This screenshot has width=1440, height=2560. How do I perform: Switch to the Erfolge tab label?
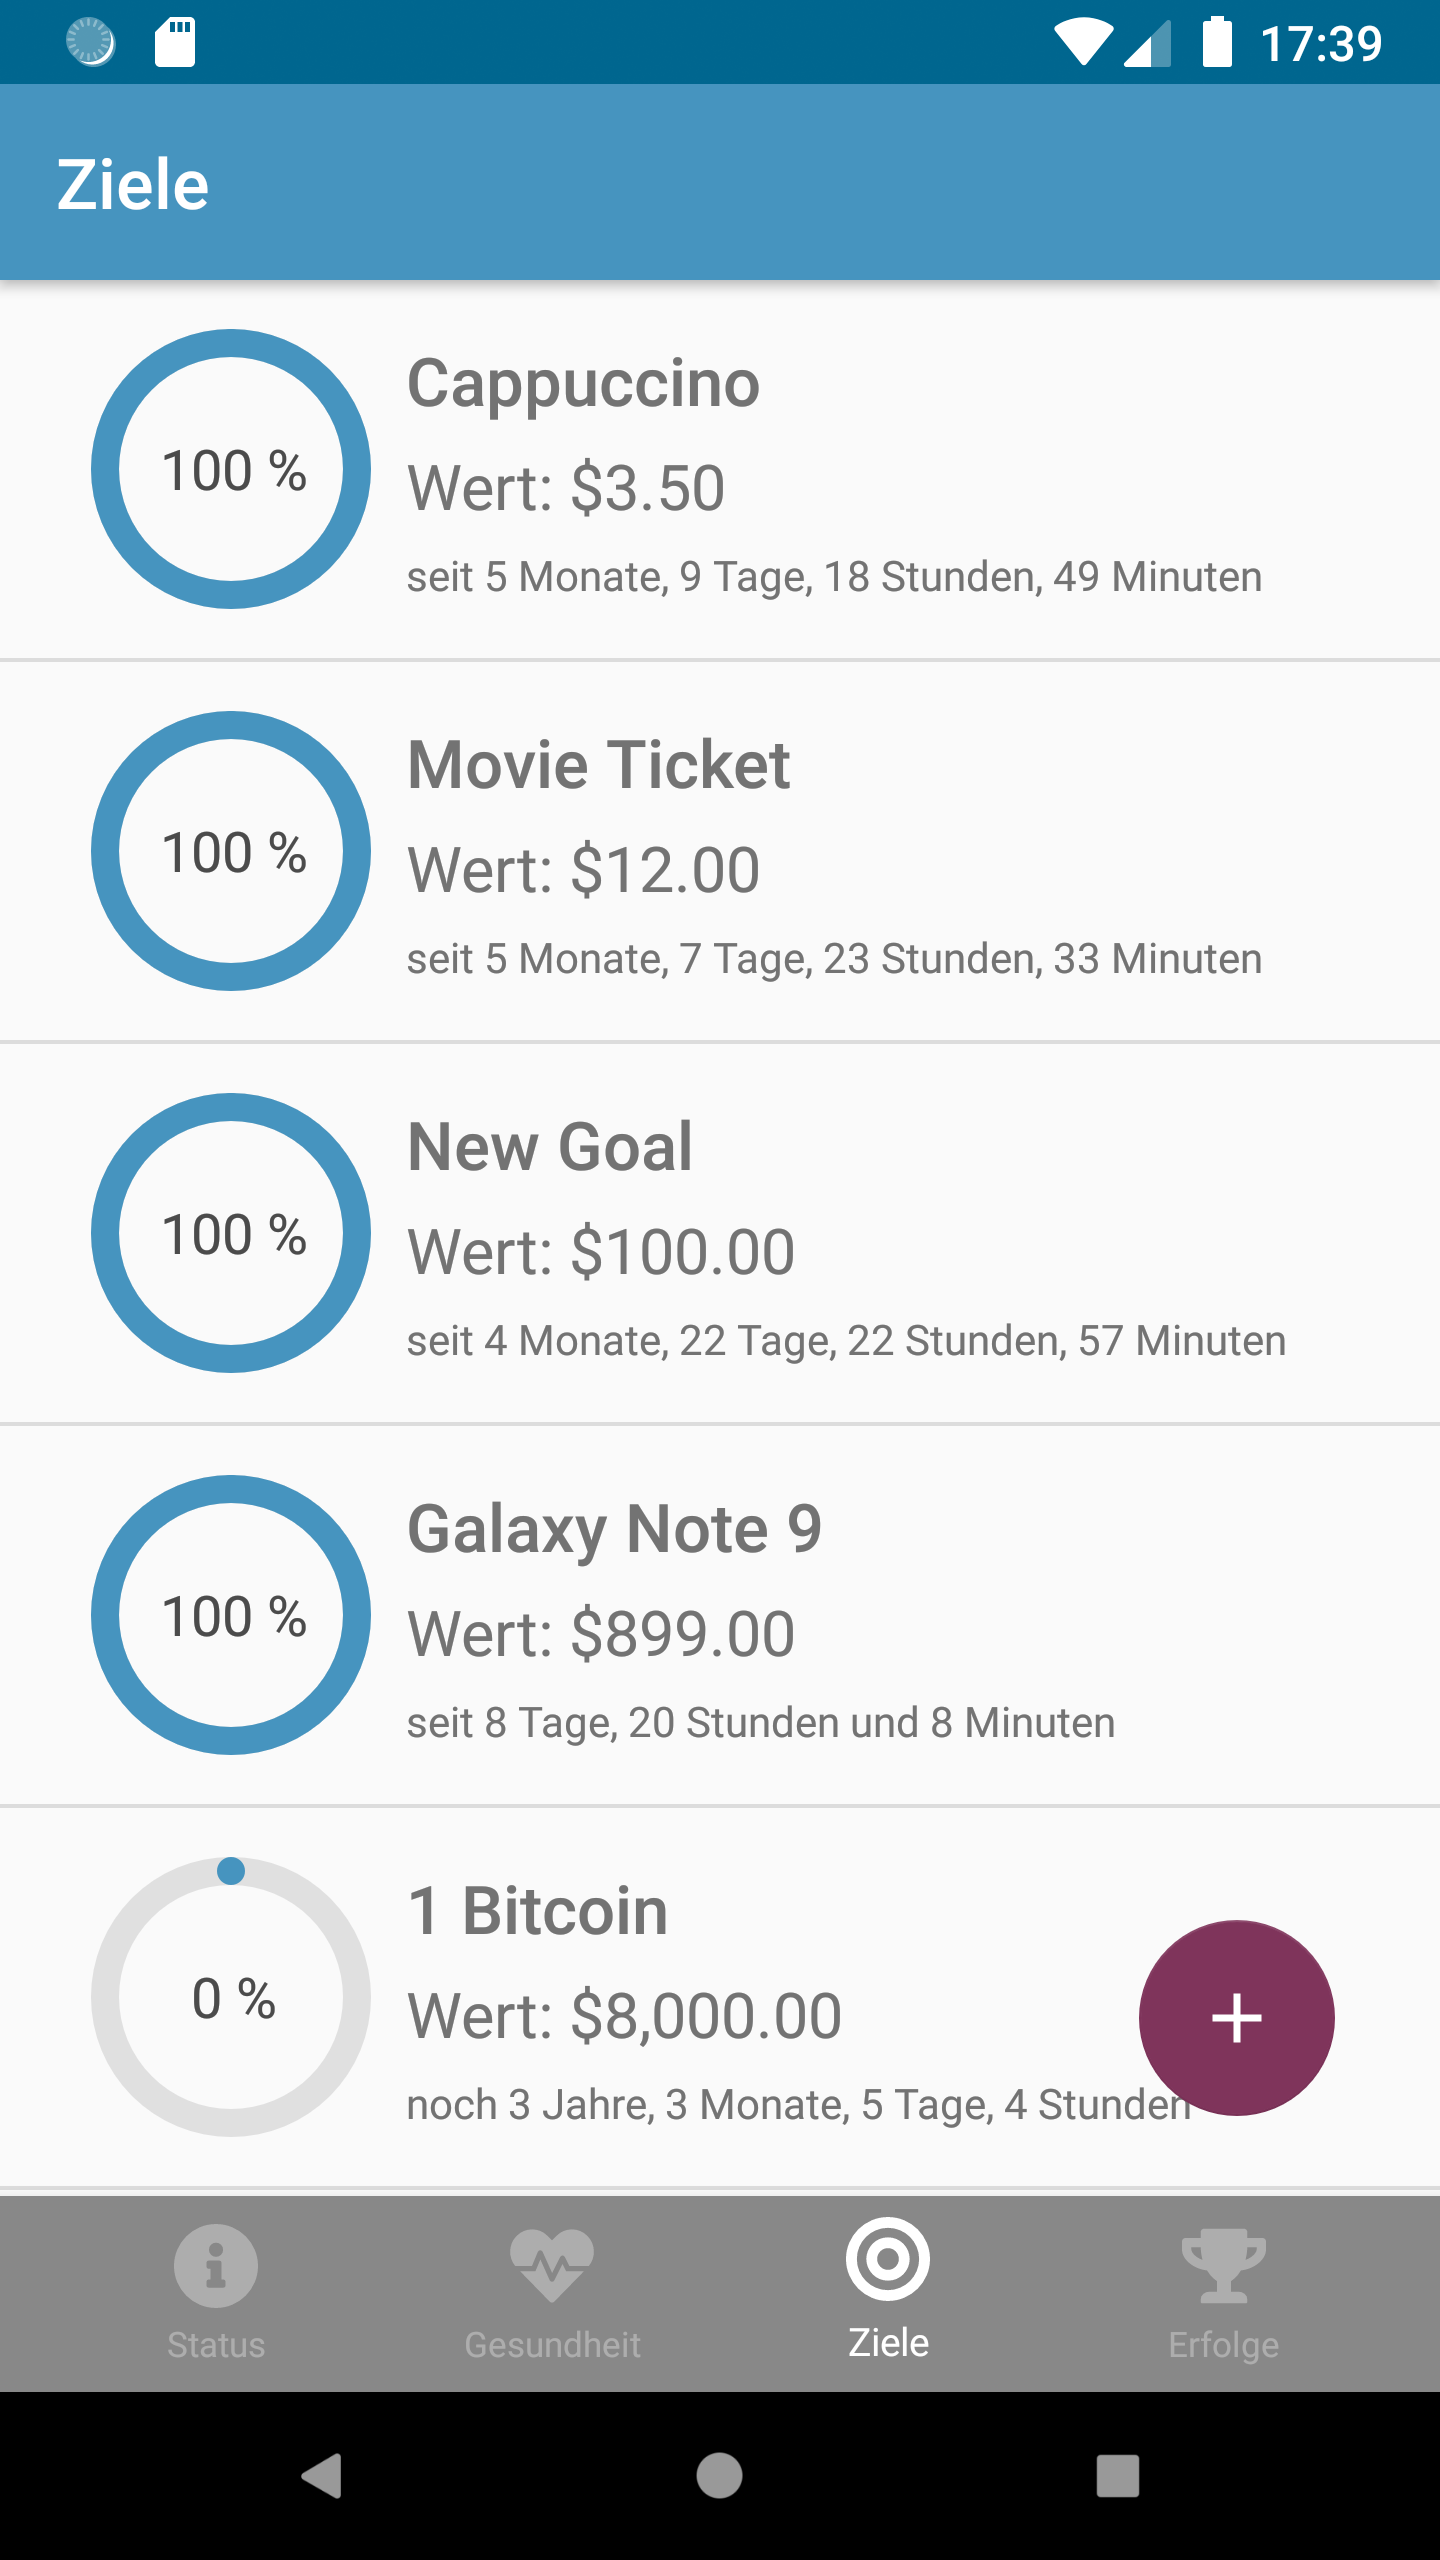point(1223,2345)
